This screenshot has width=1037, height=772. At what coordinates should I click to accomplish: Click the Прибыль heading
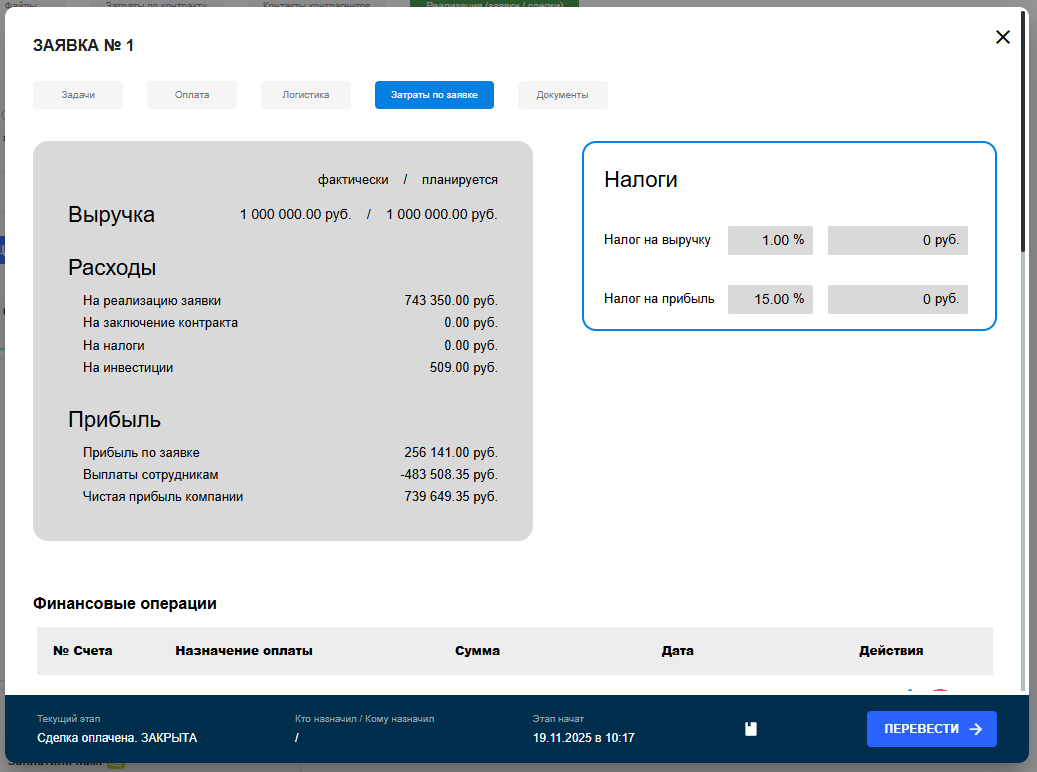(114, 419)
